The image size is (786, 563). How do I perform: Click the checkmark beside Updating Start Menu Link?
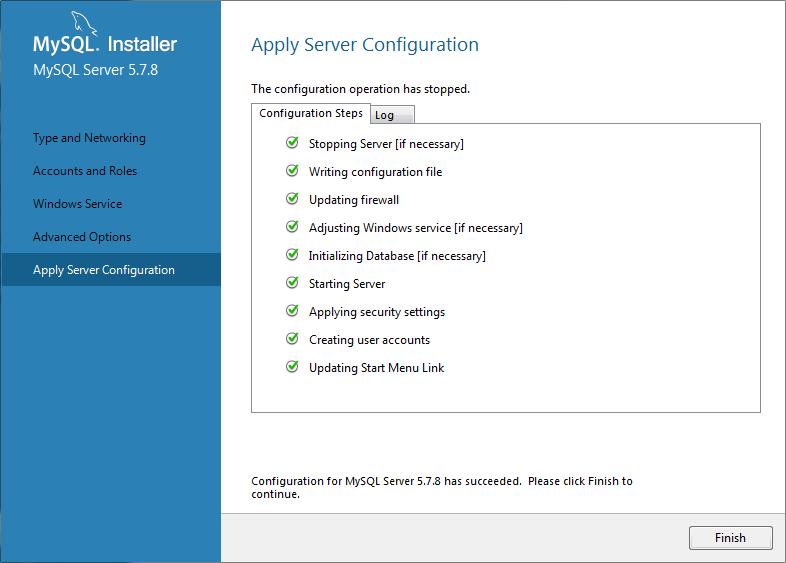click(292, 367)
